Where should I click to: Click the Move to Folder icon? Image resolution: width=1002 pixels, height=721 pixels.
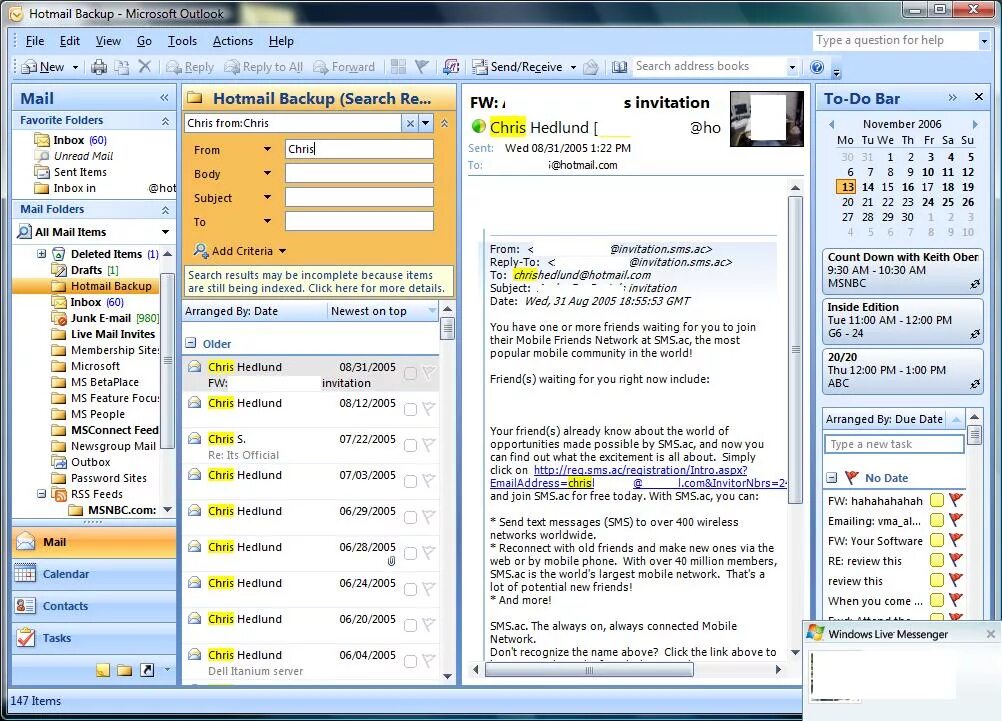(121, 66)
